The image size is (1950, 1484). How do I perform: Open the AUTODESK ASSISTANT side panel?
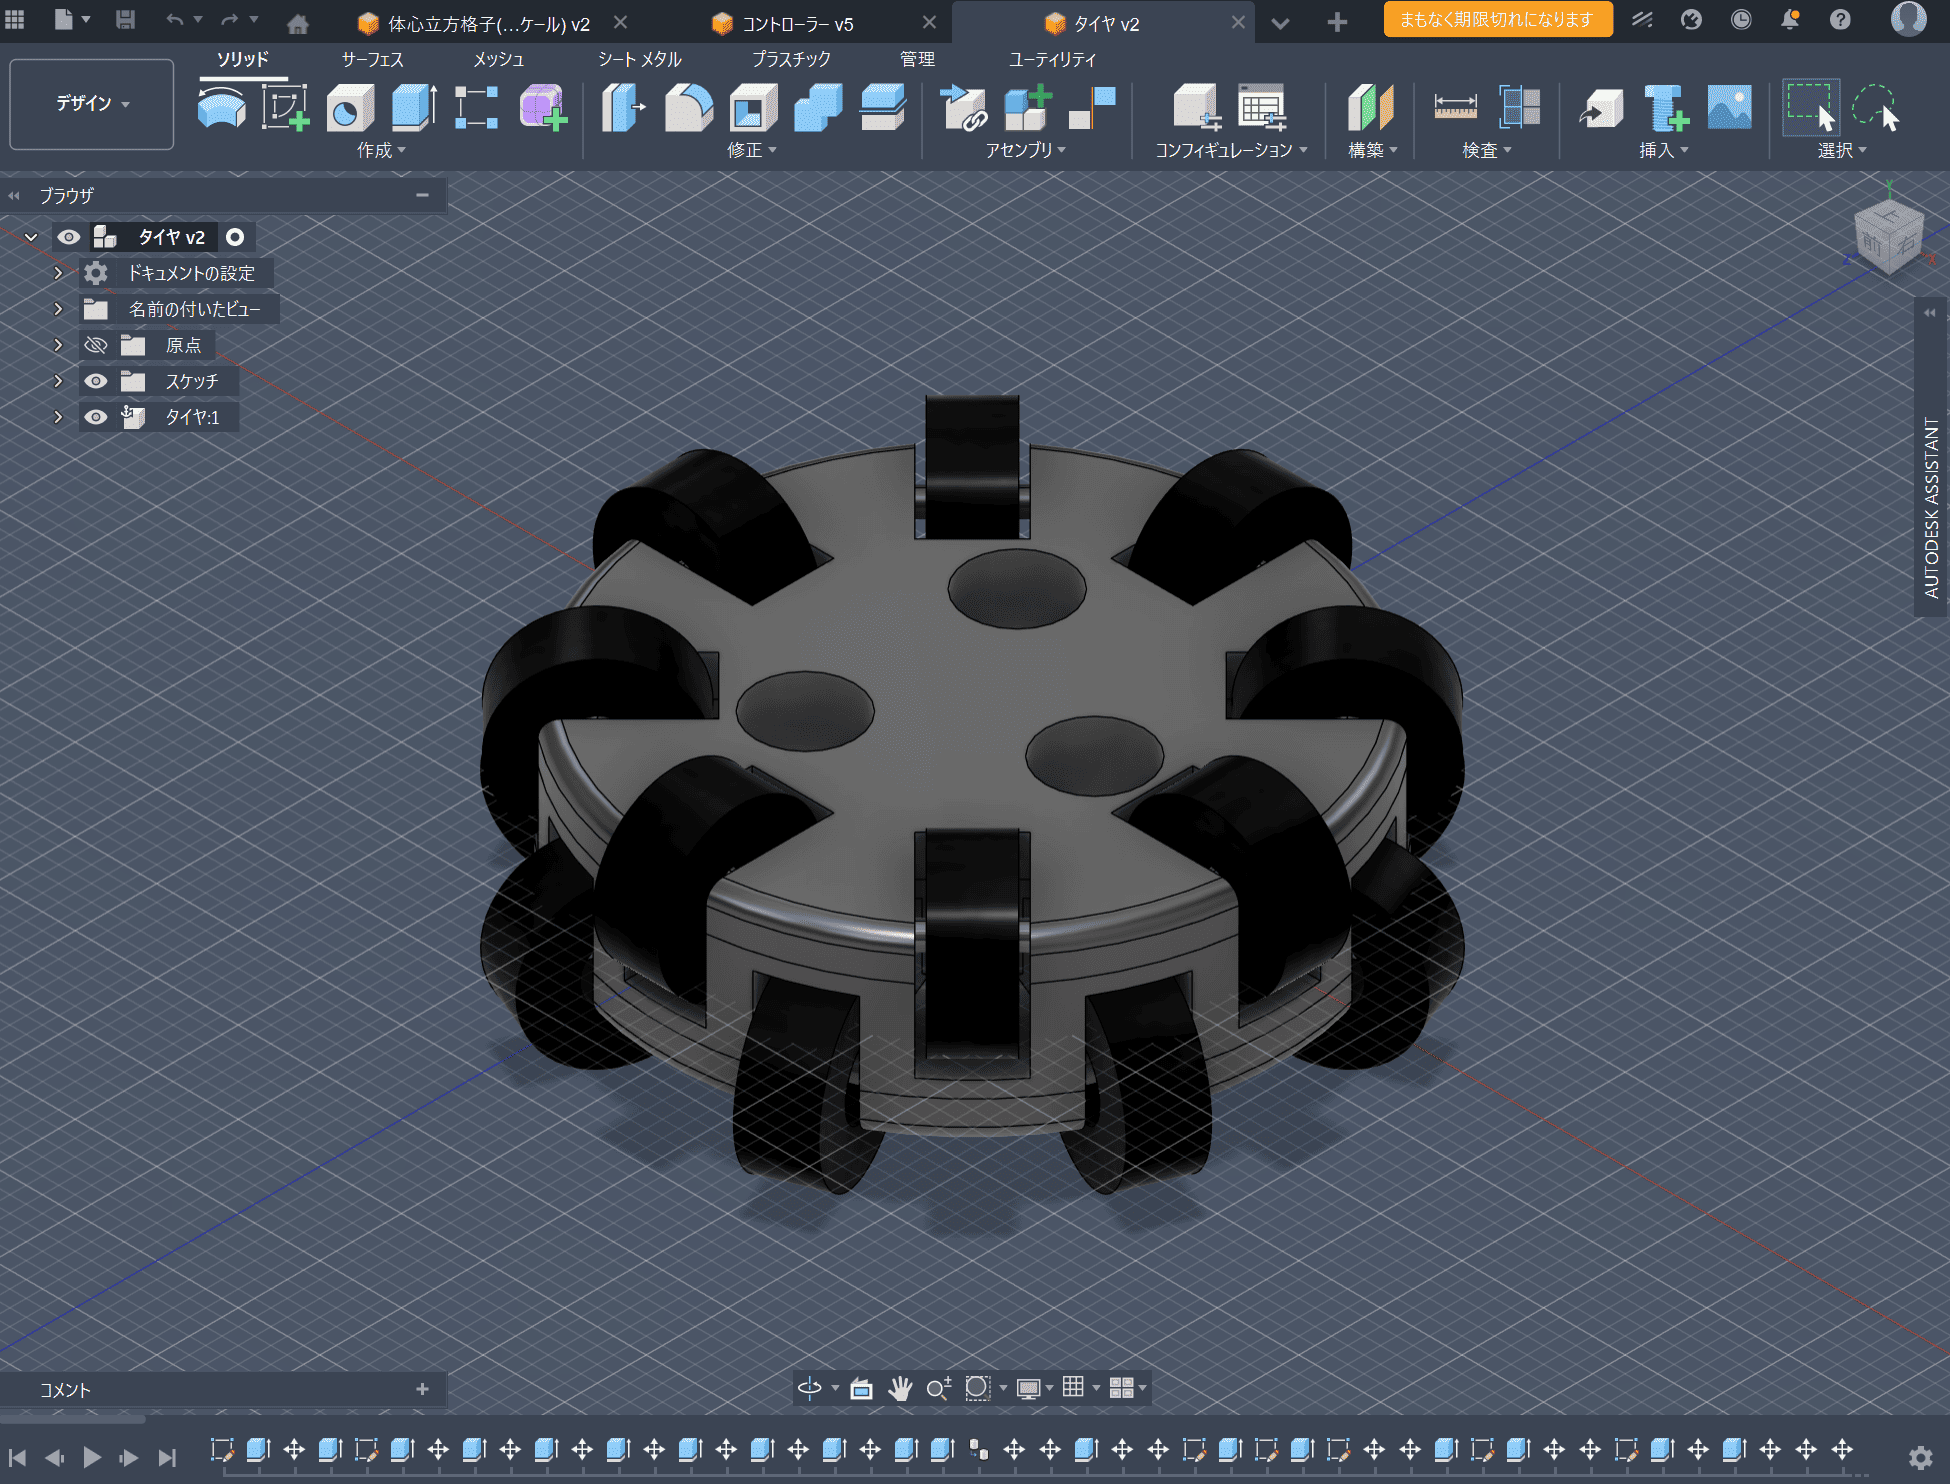1931,507
